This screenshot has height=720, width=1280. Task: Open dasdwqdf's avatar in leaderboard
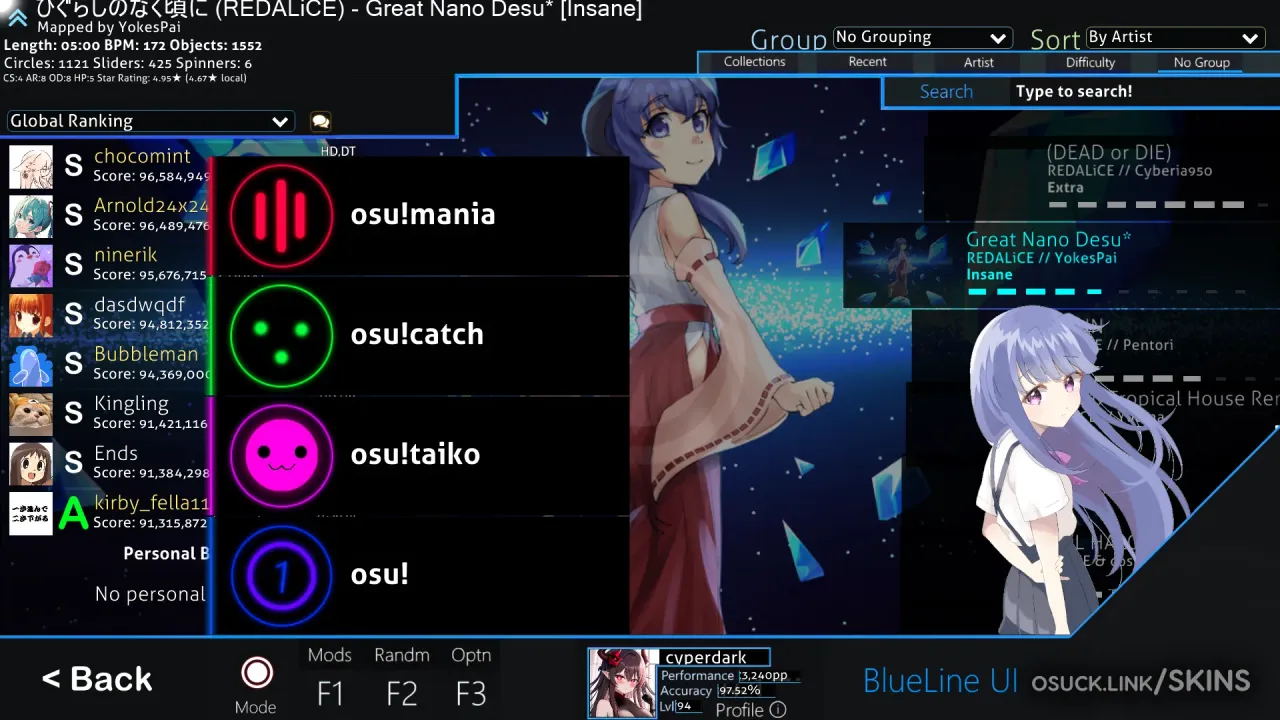[x=31, y=315]
